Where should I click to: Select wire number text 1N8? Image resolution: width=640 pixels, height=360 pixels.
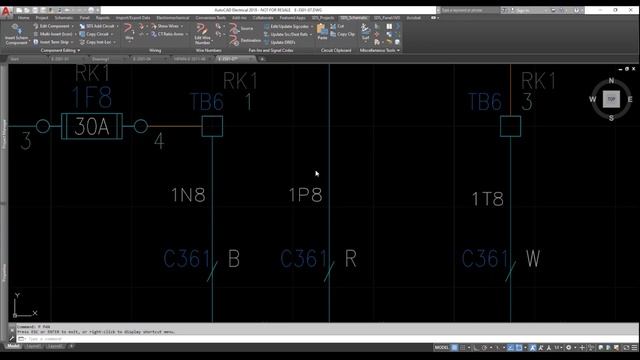point(188,195)
